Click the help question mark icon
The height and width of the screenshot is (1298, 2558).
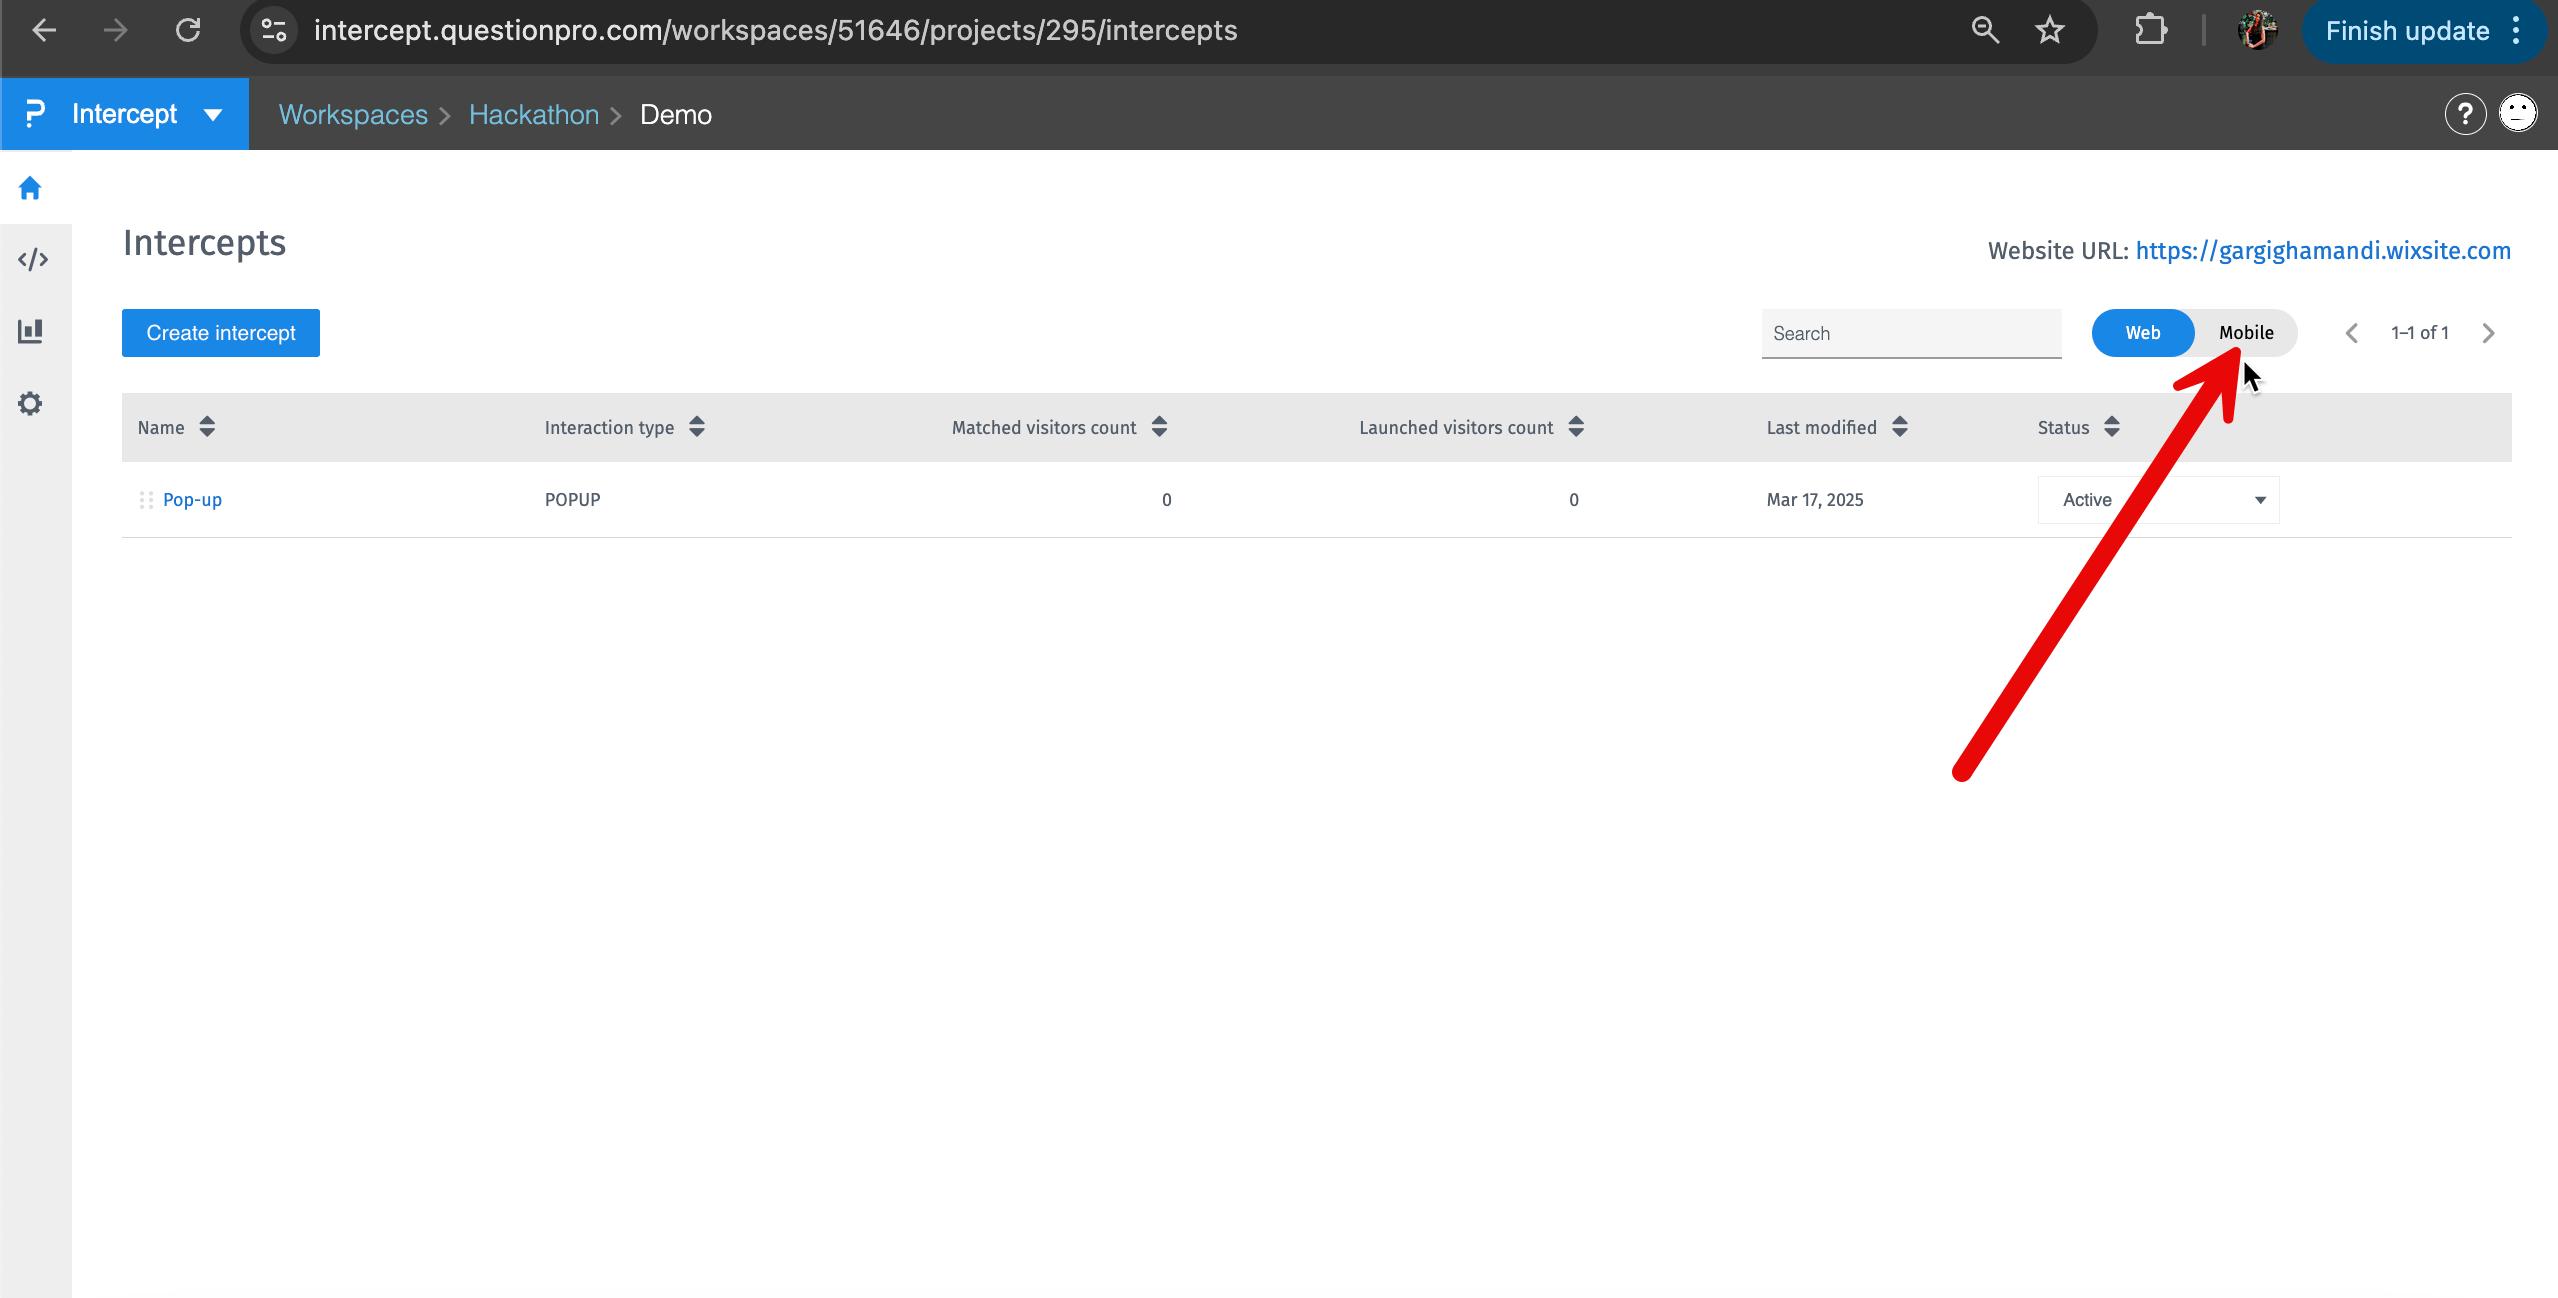tap(2465, 114)
